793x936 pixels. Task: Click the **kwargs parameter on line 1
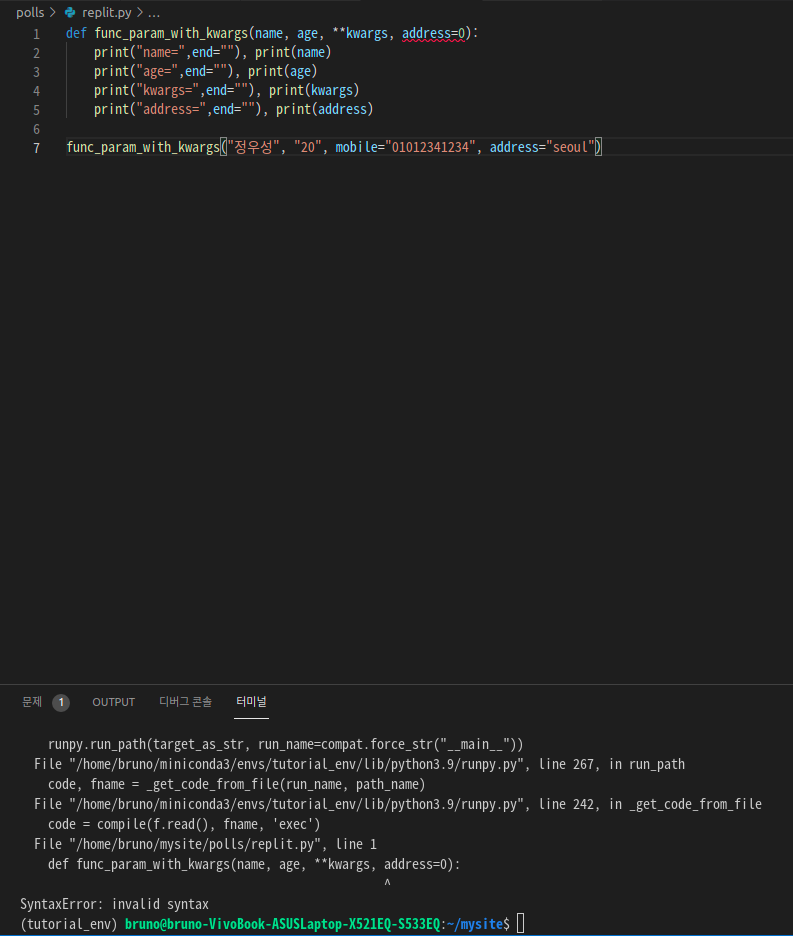(359, 33)
